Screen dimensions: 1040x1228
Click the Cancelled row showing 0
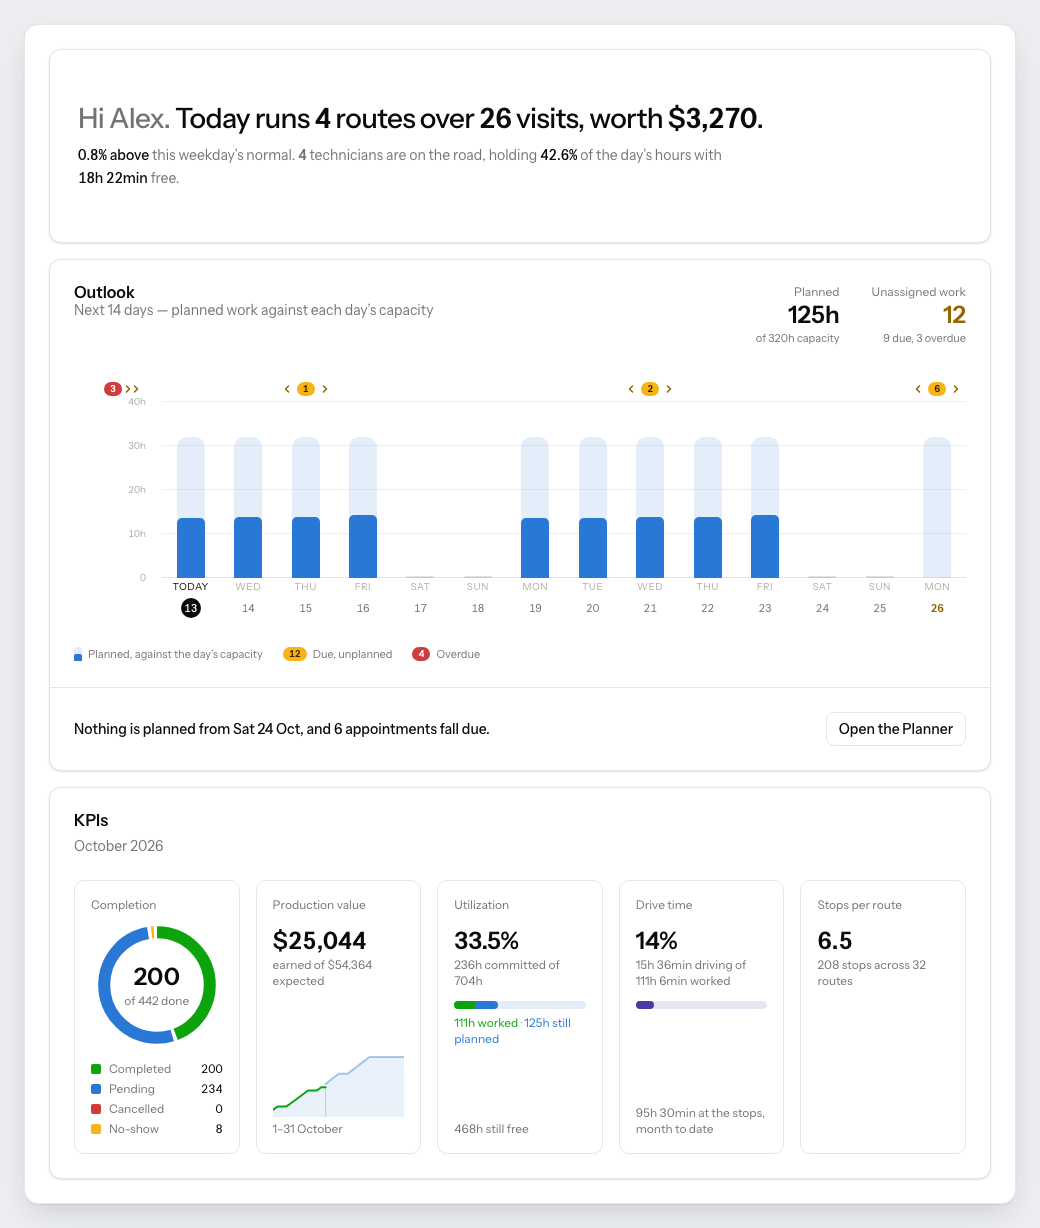[x=157, y=1109]
